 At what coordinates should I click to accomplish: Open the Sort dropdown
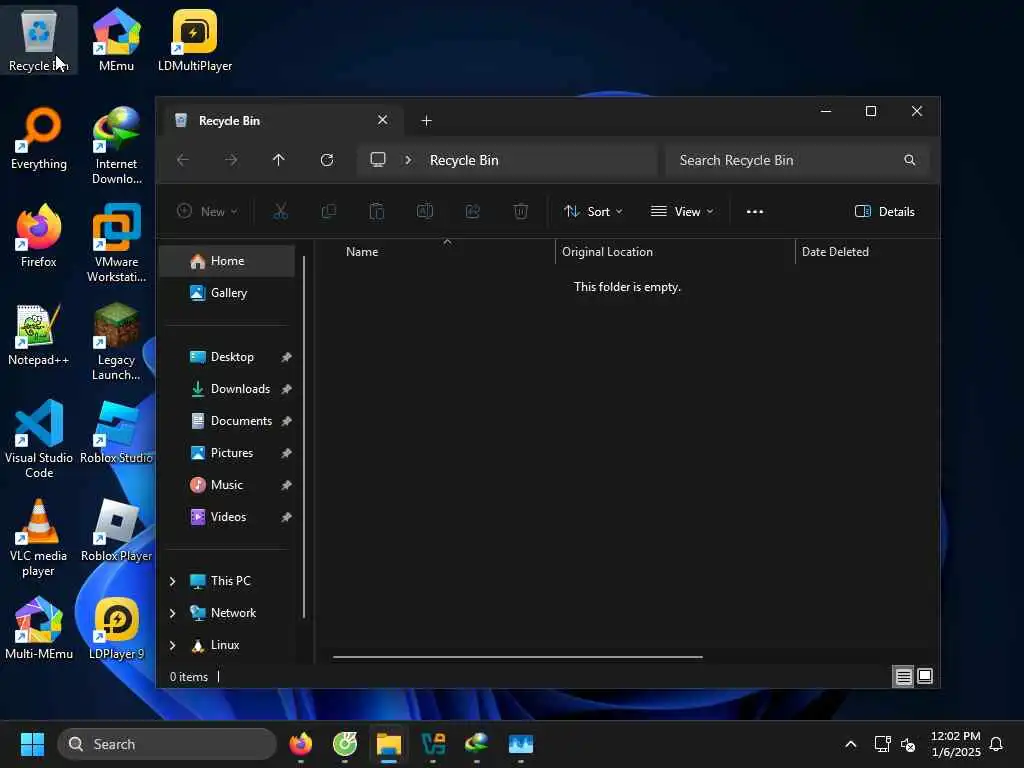(x=593, y=212)
